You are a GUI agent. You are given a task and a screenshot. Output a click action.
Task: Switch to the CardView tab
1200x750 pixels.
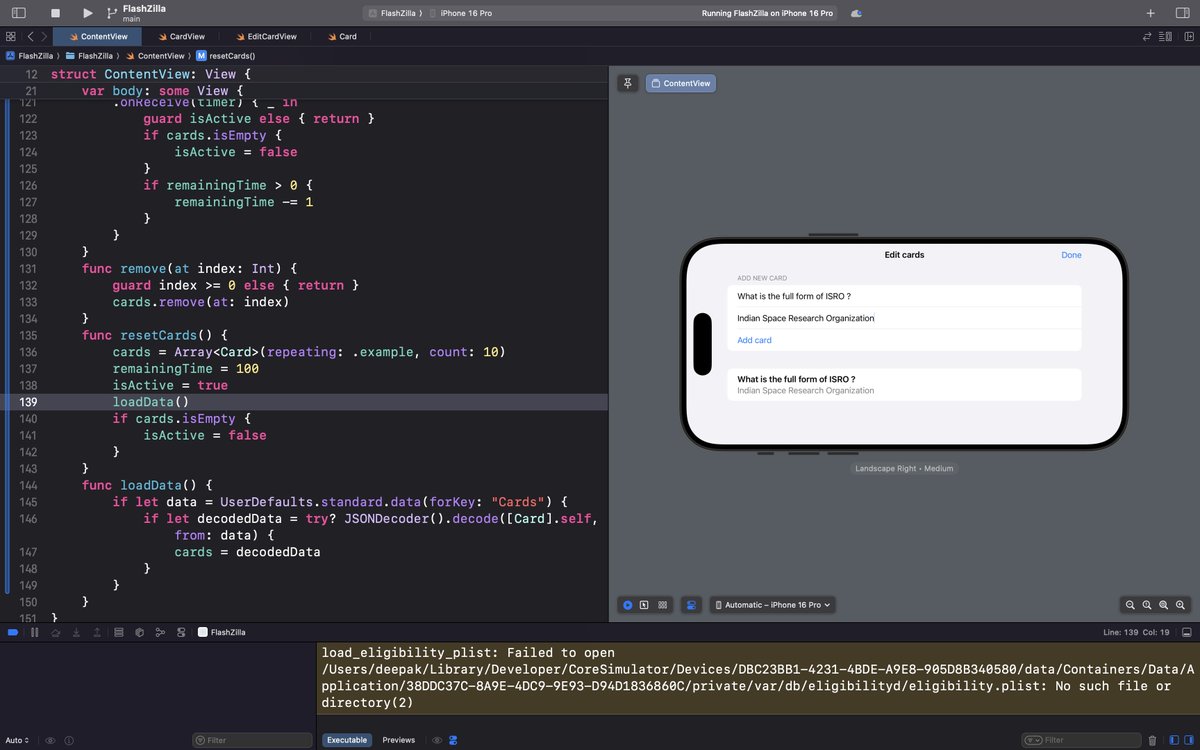click(x=181, y=36)
